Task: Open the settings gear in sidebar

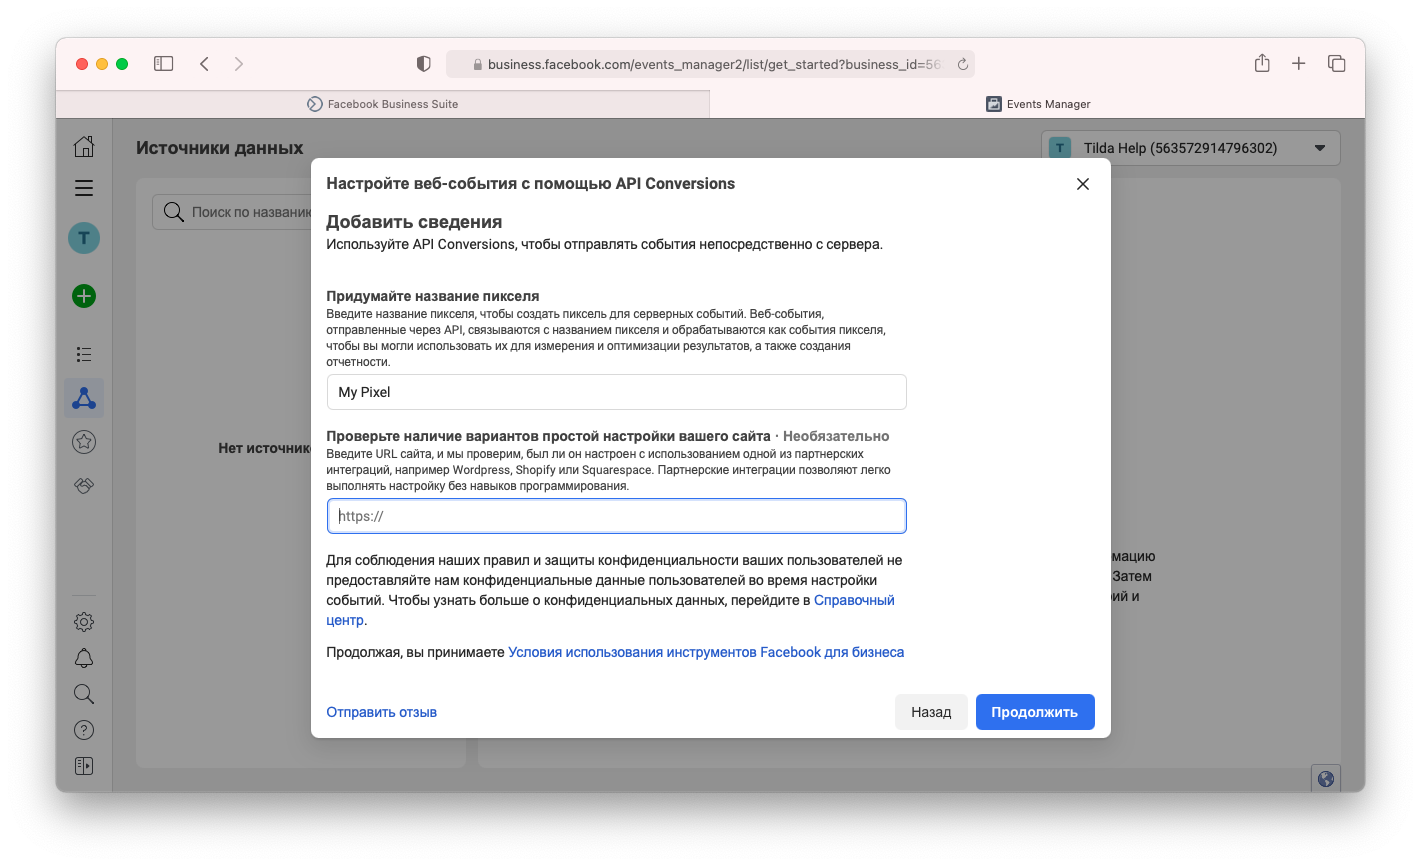Action: 84,622
